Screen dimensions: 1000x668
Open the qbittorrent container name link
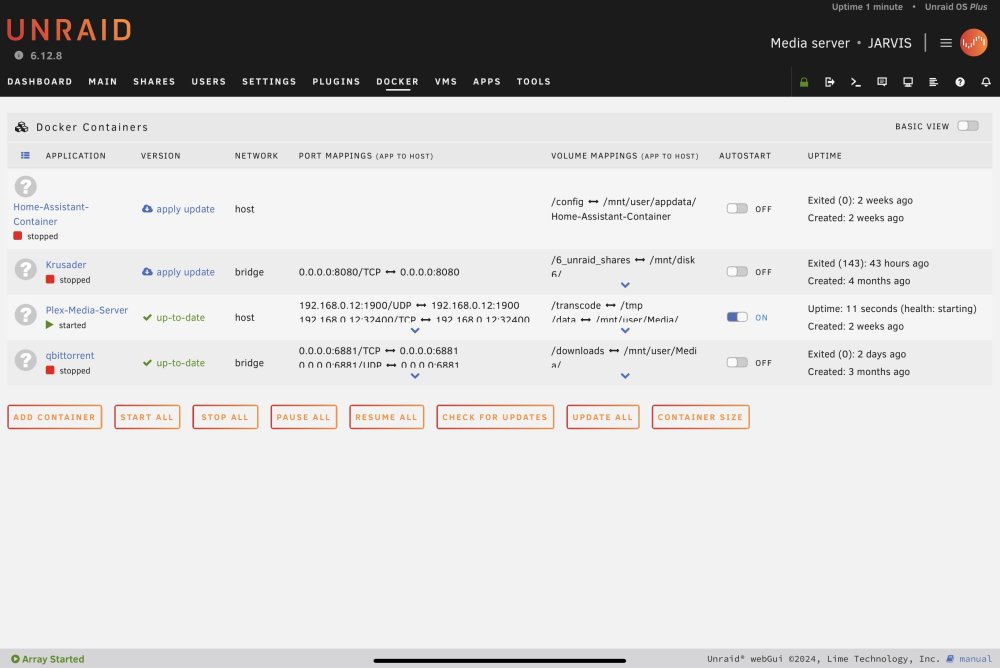tap(70, 355)
